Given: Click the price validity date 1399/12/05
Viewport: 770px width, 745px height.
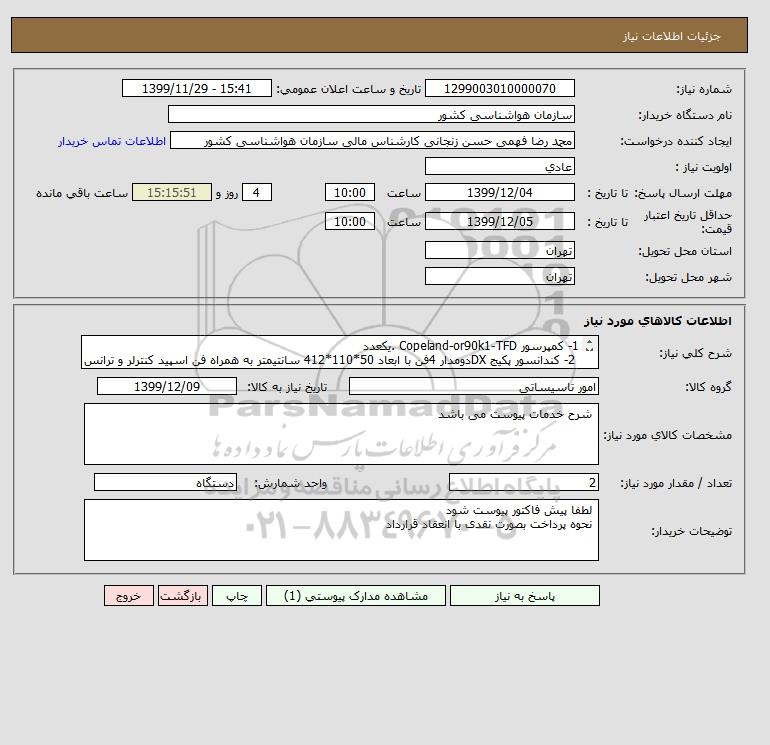Looking at the screenshot, I should click(499, 221).
